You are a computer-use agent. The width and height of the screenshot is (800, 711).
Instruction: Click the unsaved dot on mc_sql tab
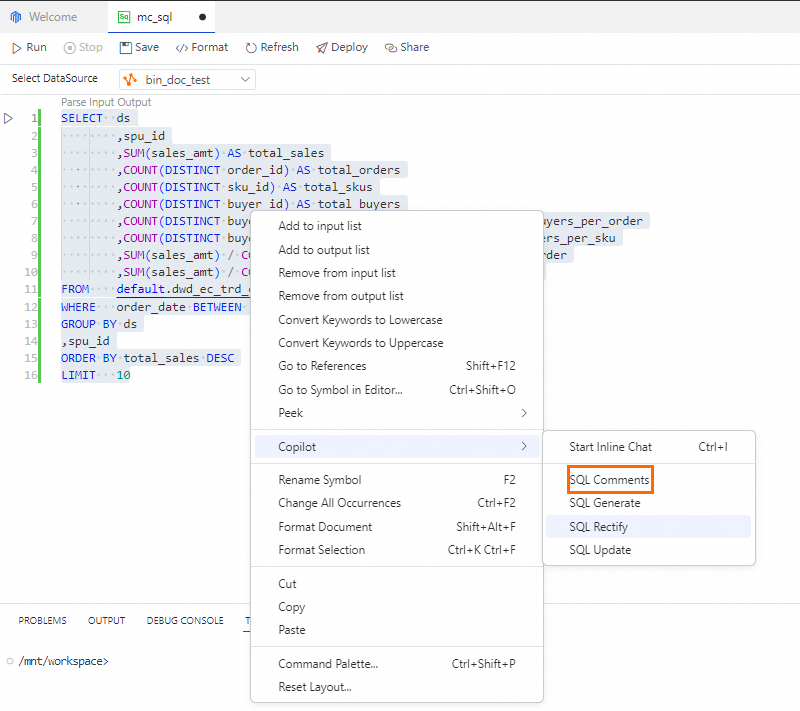pos(203,17)
